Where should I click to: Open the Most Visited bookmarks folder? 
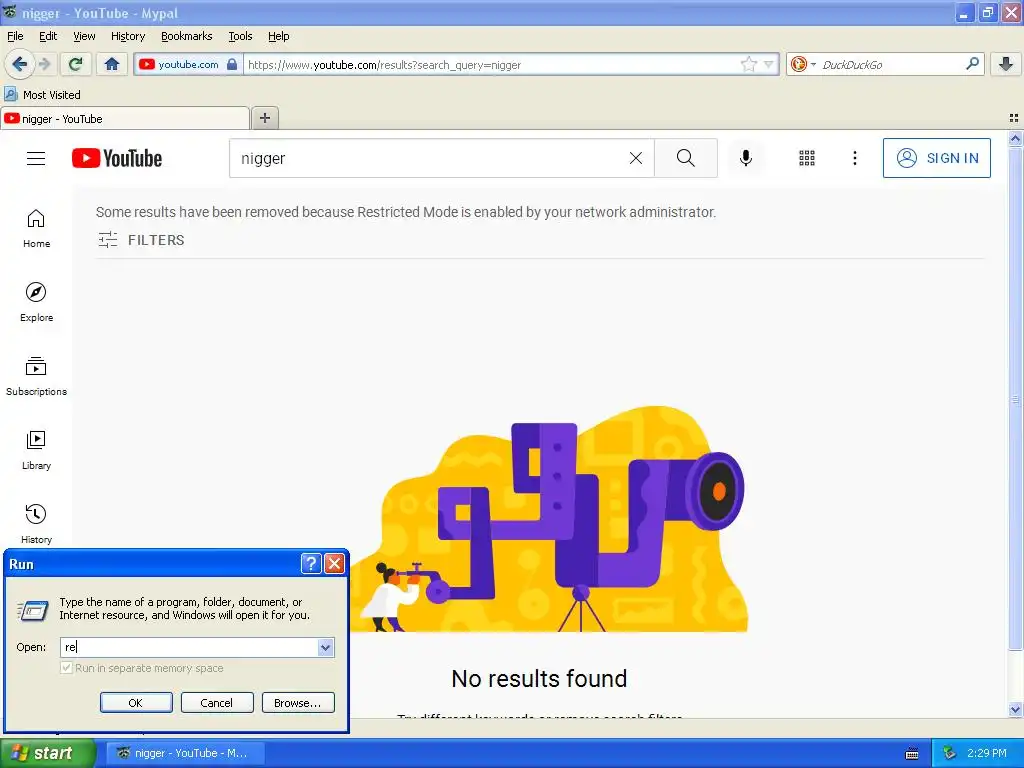tap(42, 95)
